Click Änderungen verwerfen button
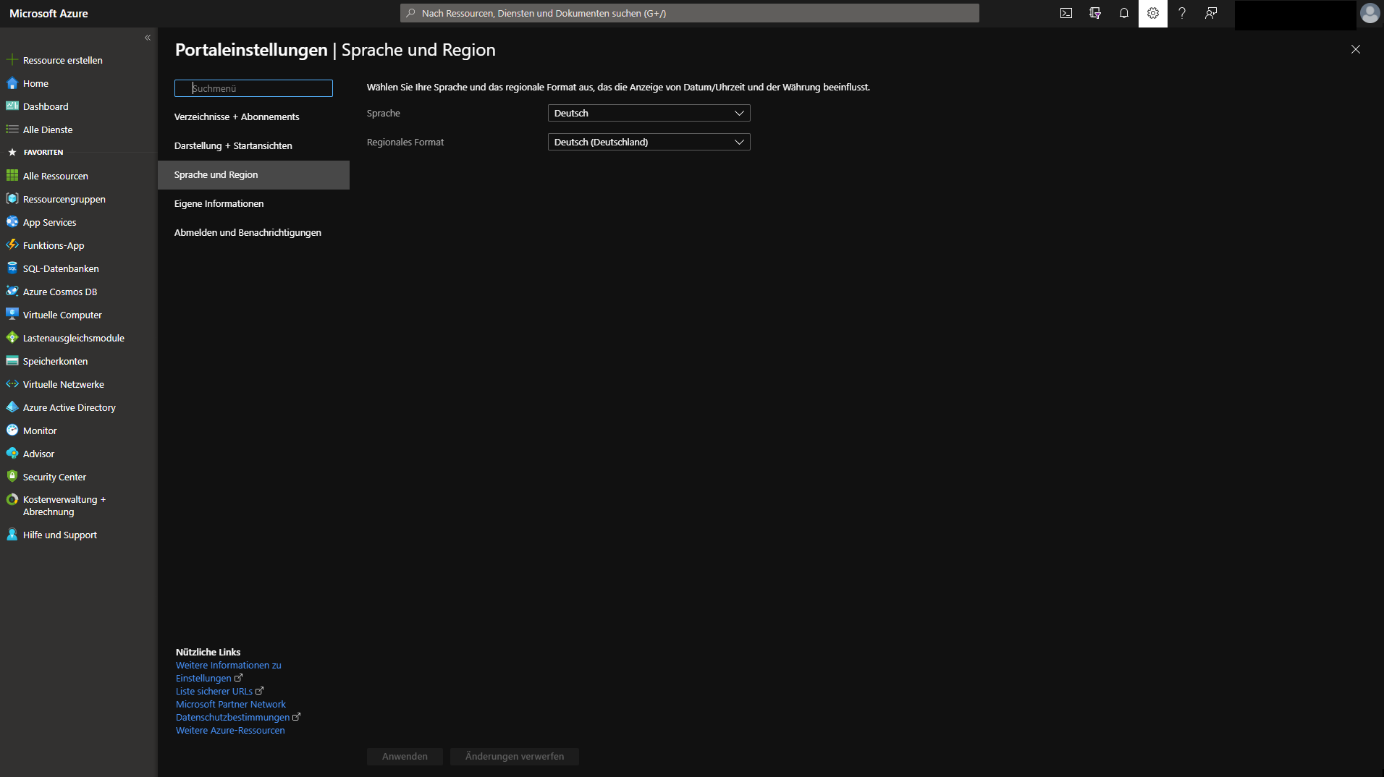 [514, 756]
